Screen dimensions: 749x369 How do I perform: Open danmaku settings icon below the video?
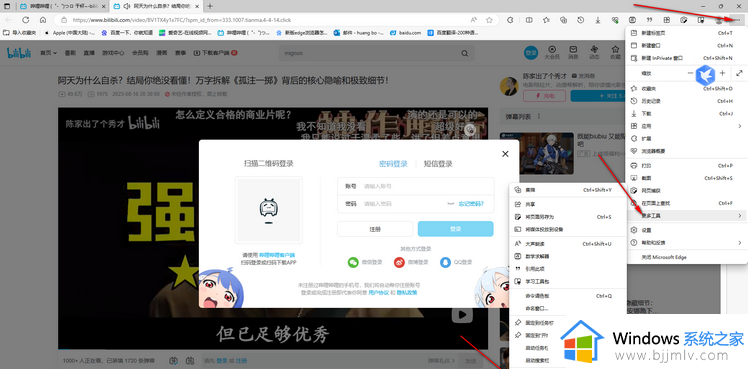coord(190,360)
